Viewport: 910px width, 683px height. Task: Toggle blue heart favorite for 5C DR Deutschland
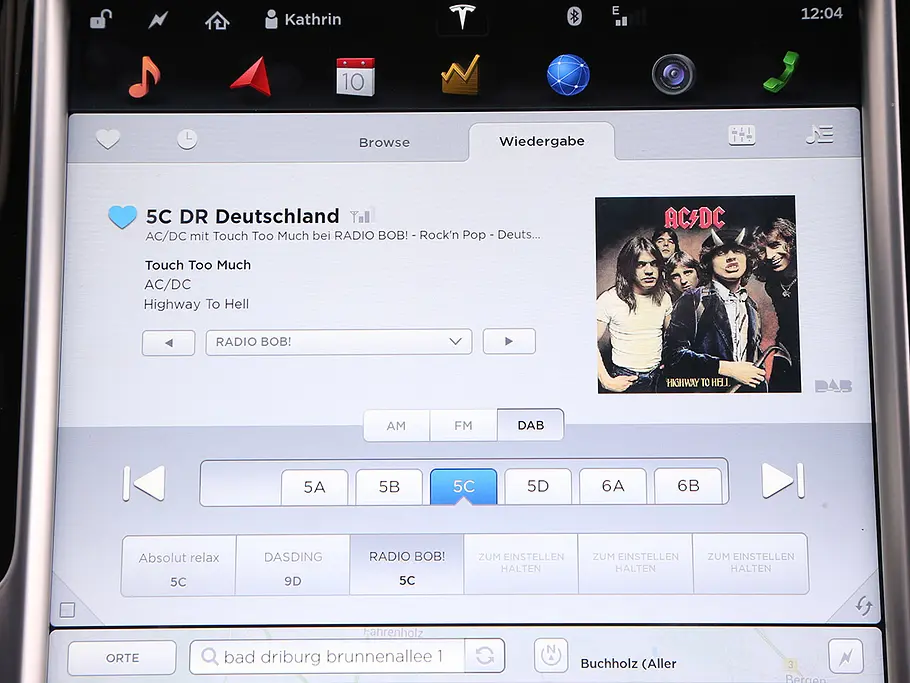[x=122, y=217]
